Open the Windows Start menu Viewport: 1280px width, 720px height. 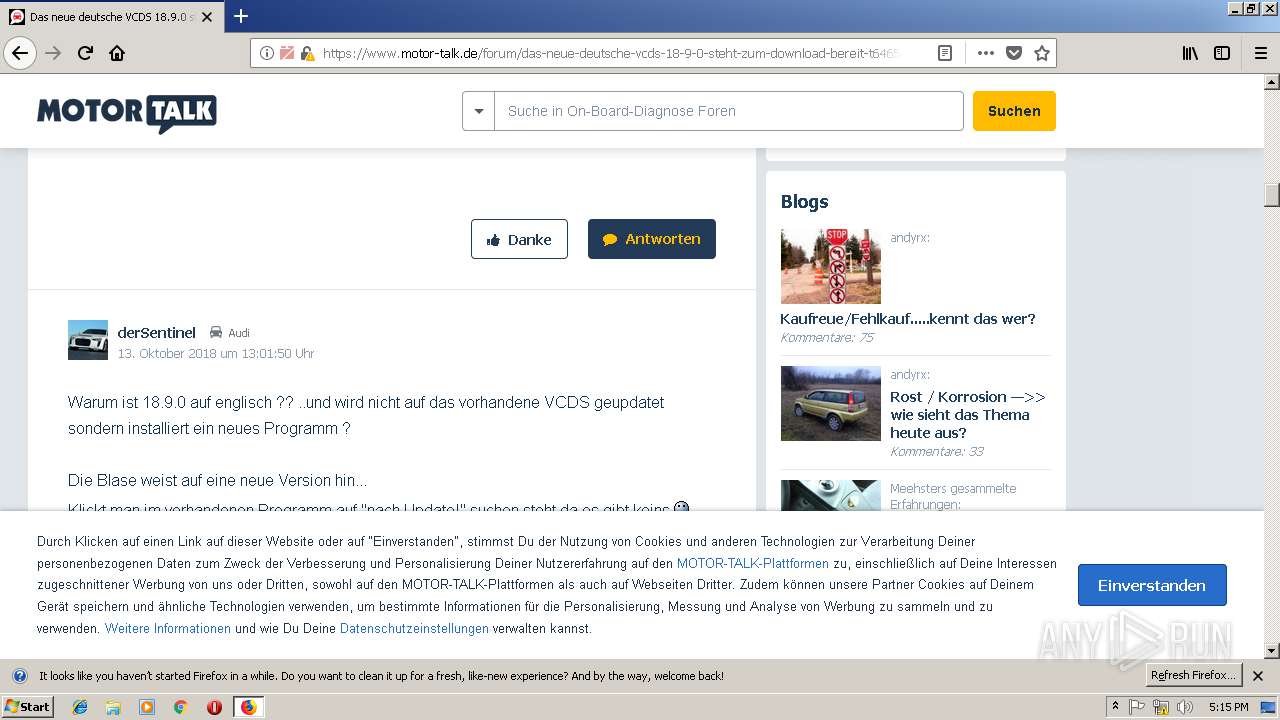(x=28, y=706)
